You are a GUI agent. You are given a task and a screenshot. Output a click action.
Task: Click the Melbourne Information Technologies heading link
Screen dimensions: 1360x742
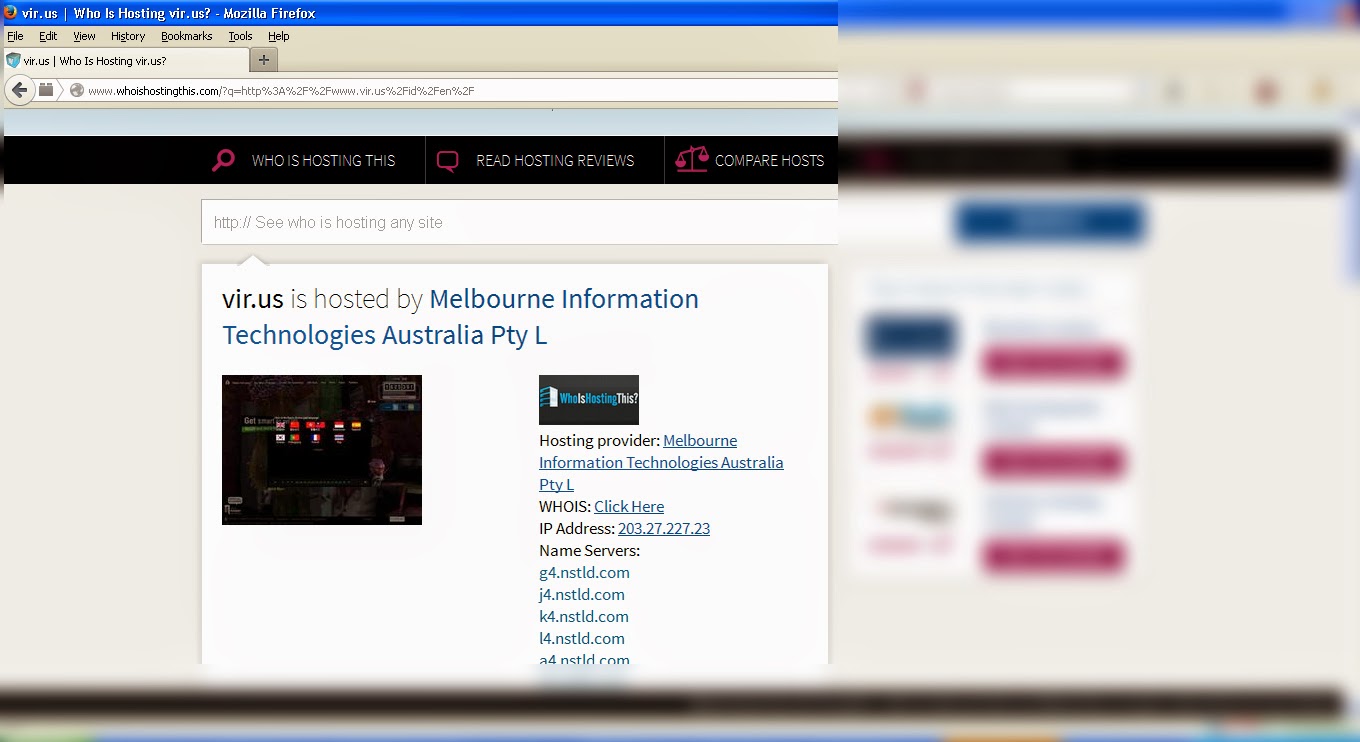tap(460, 316)
